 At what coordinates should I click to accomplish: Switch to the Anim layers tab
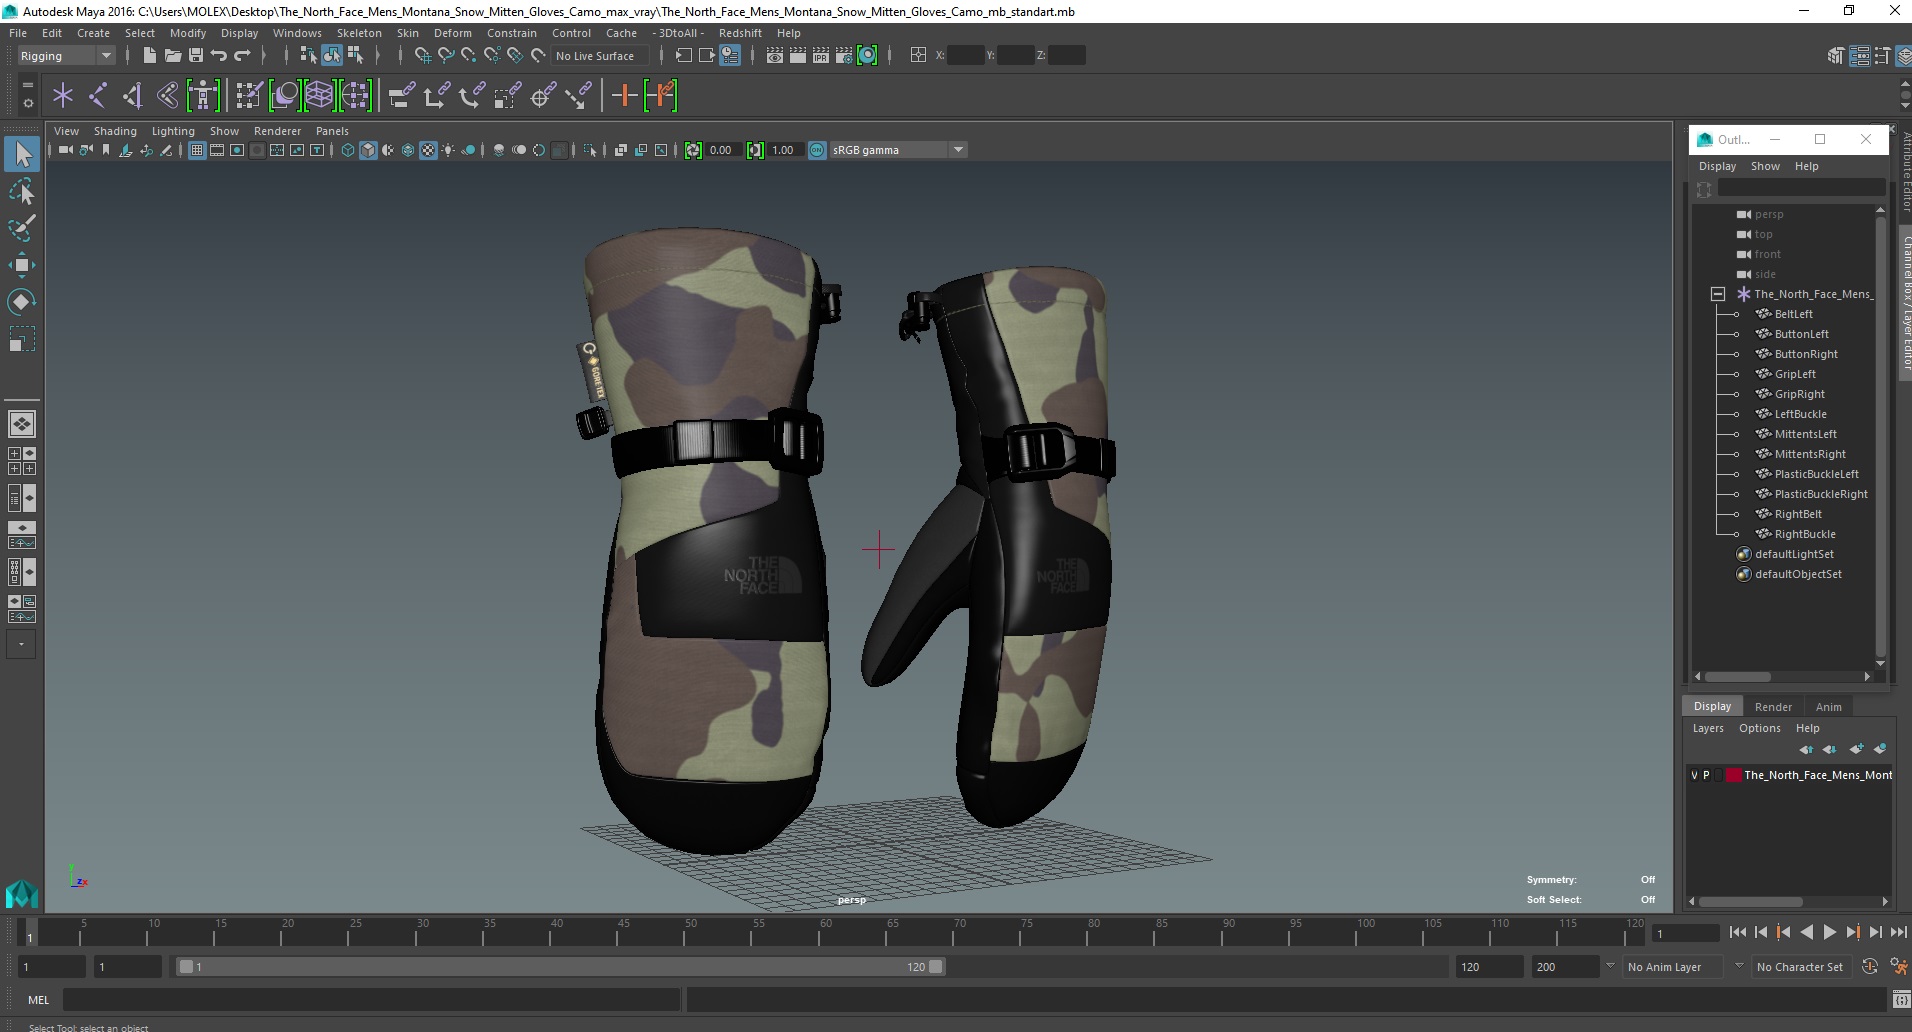[x=1828, y=707]
